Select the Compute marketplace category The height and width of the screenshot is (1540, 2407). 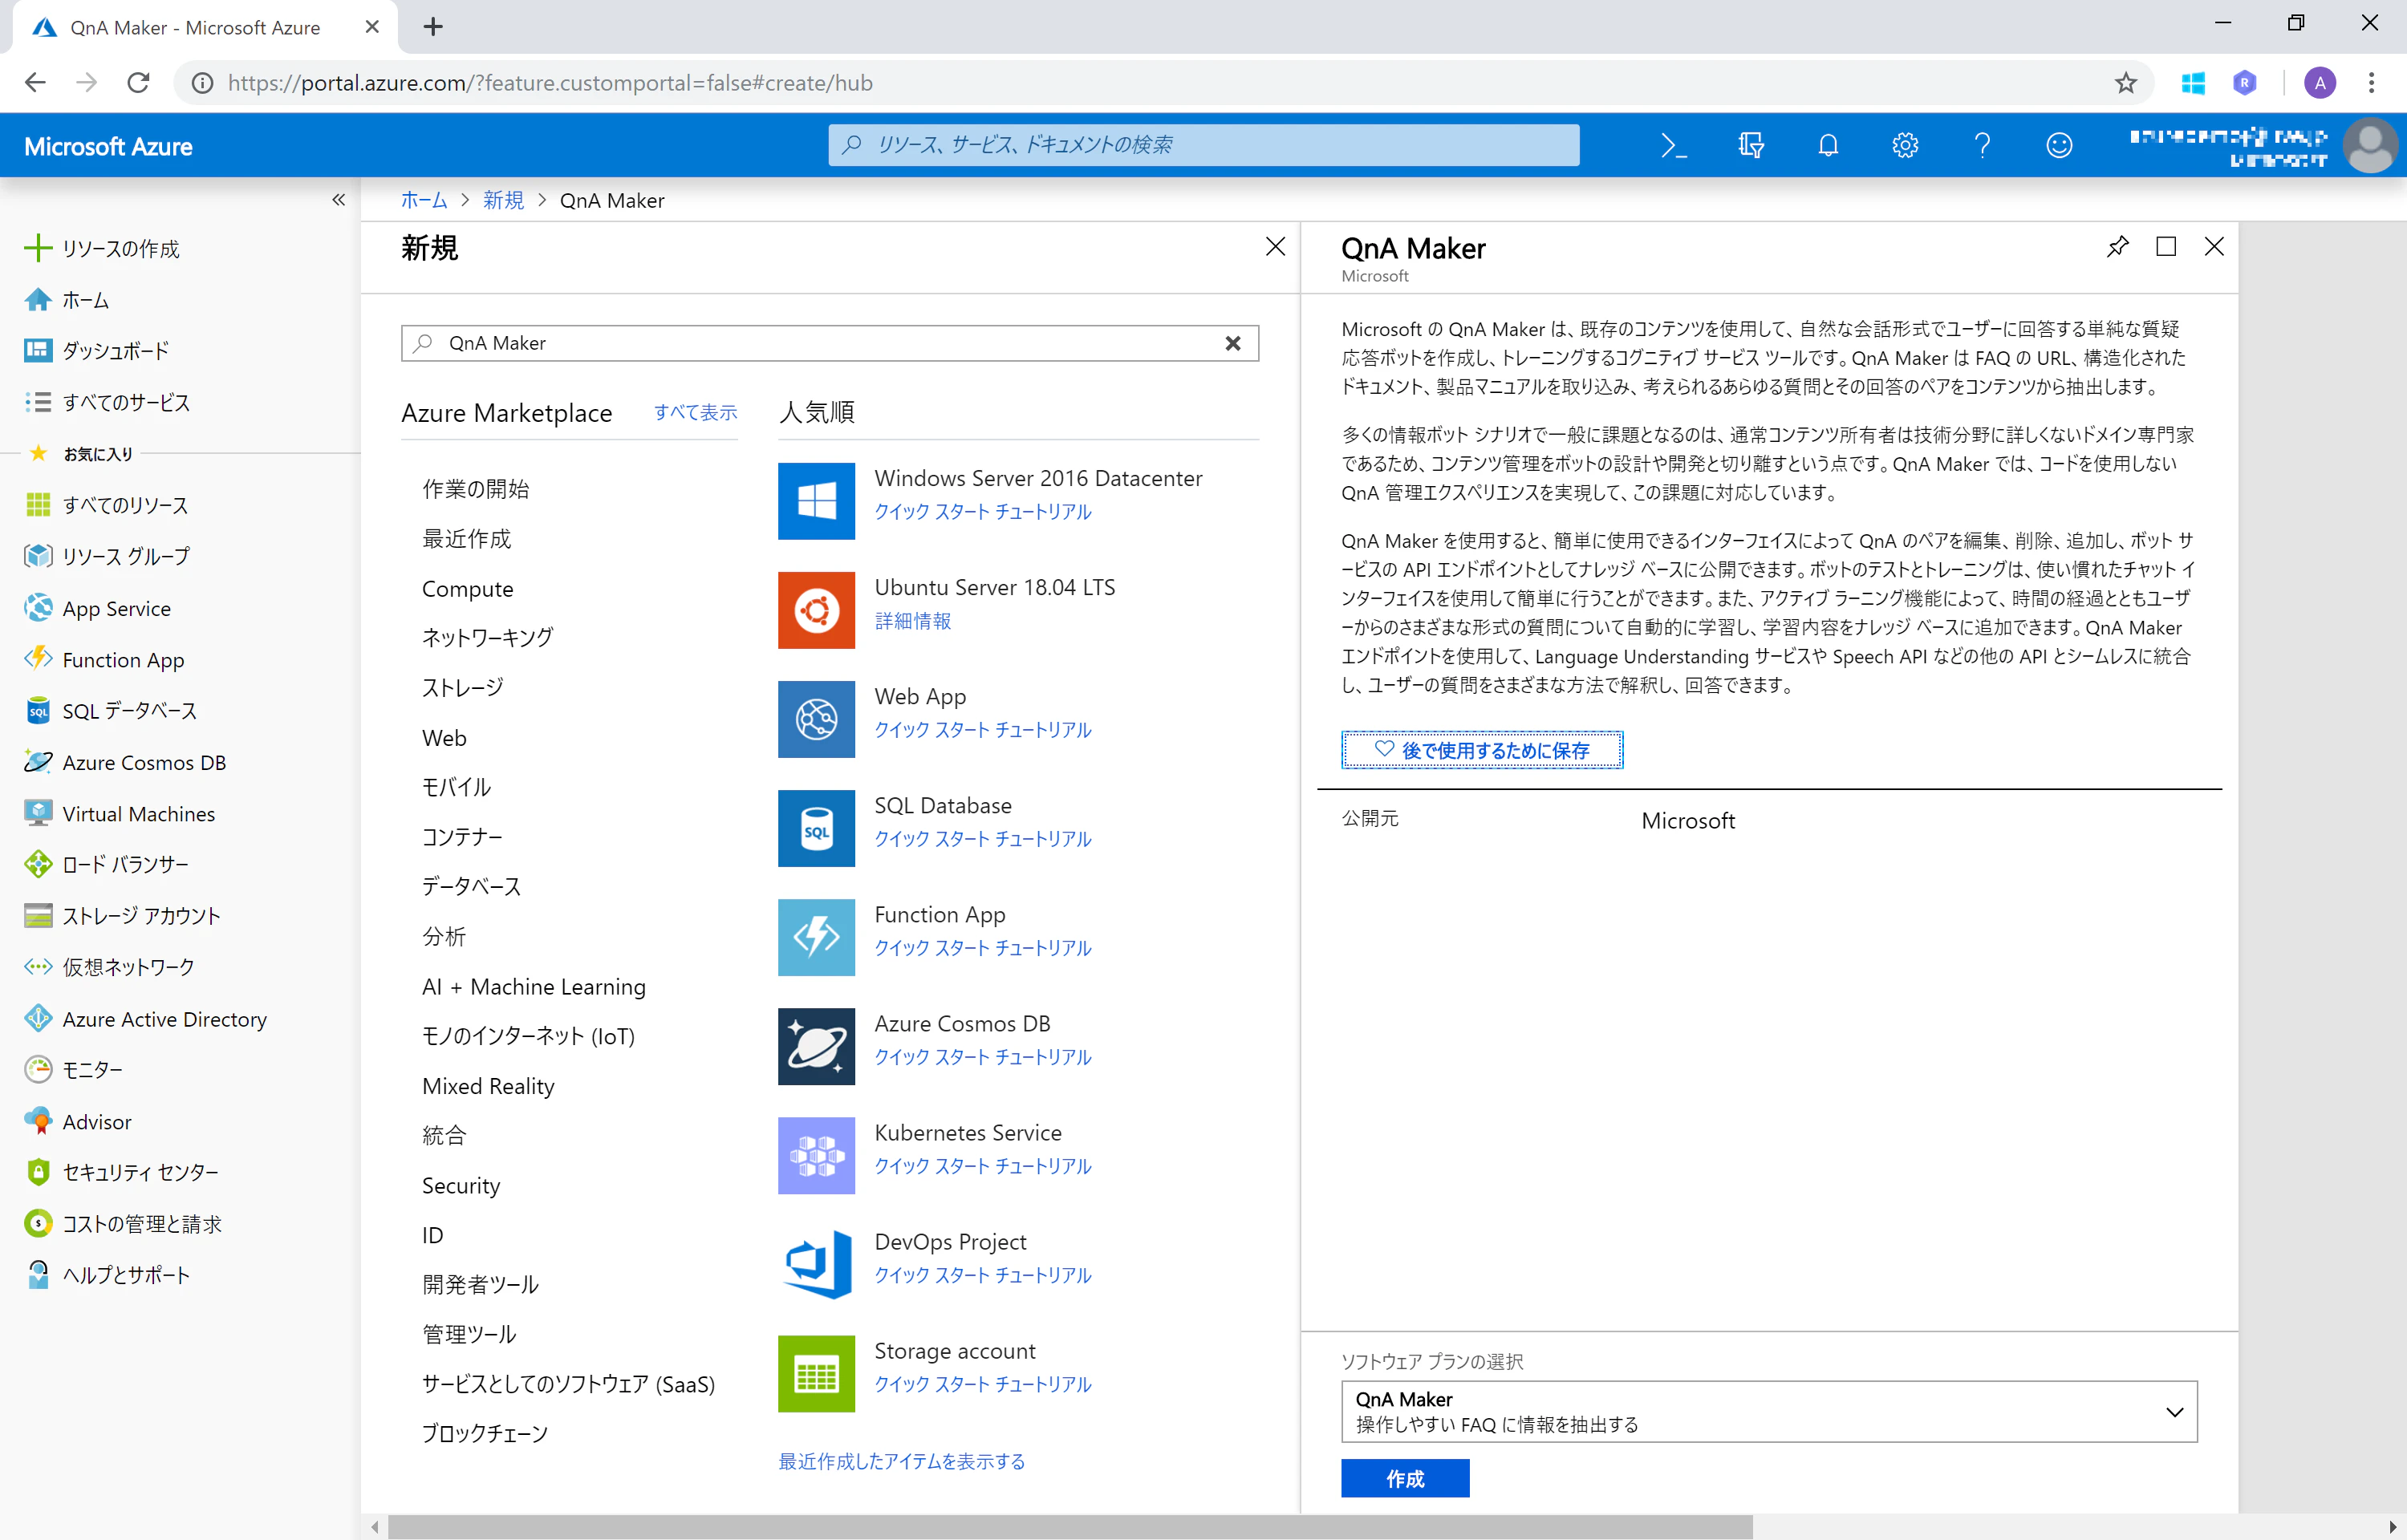click(x=467, y=588)
